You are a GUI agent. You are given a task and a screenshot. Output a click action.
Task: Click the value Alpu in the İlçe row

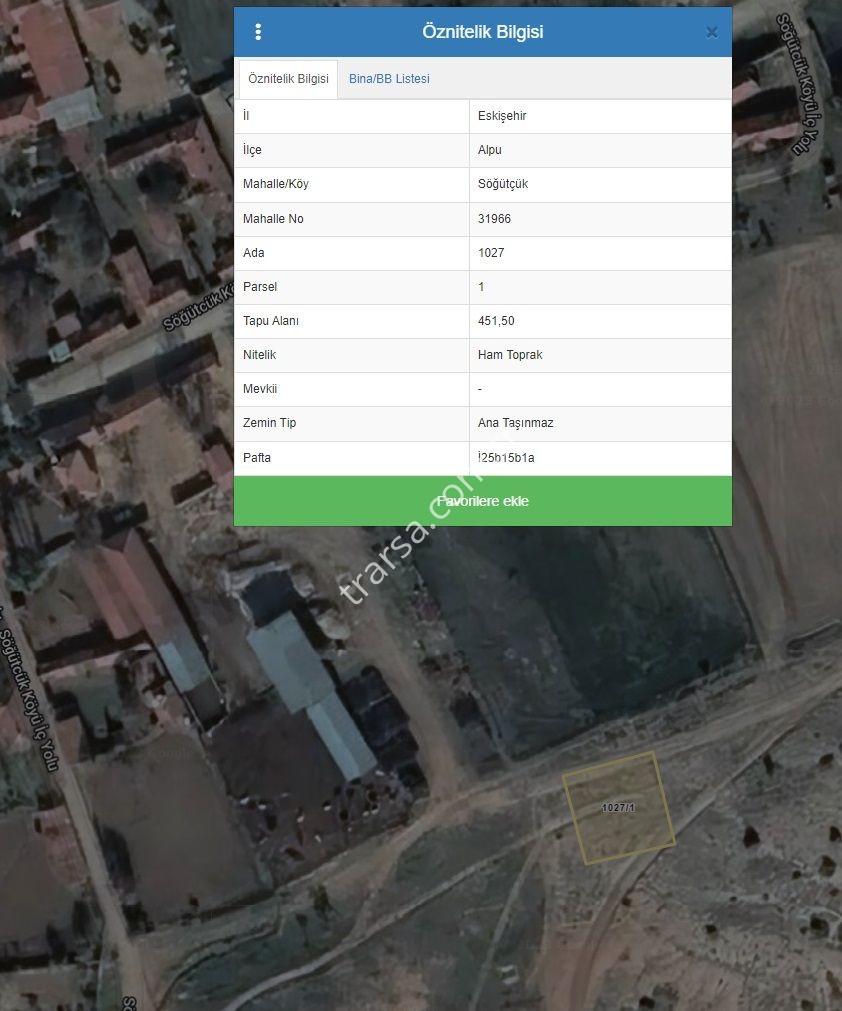tap(490, 150)
